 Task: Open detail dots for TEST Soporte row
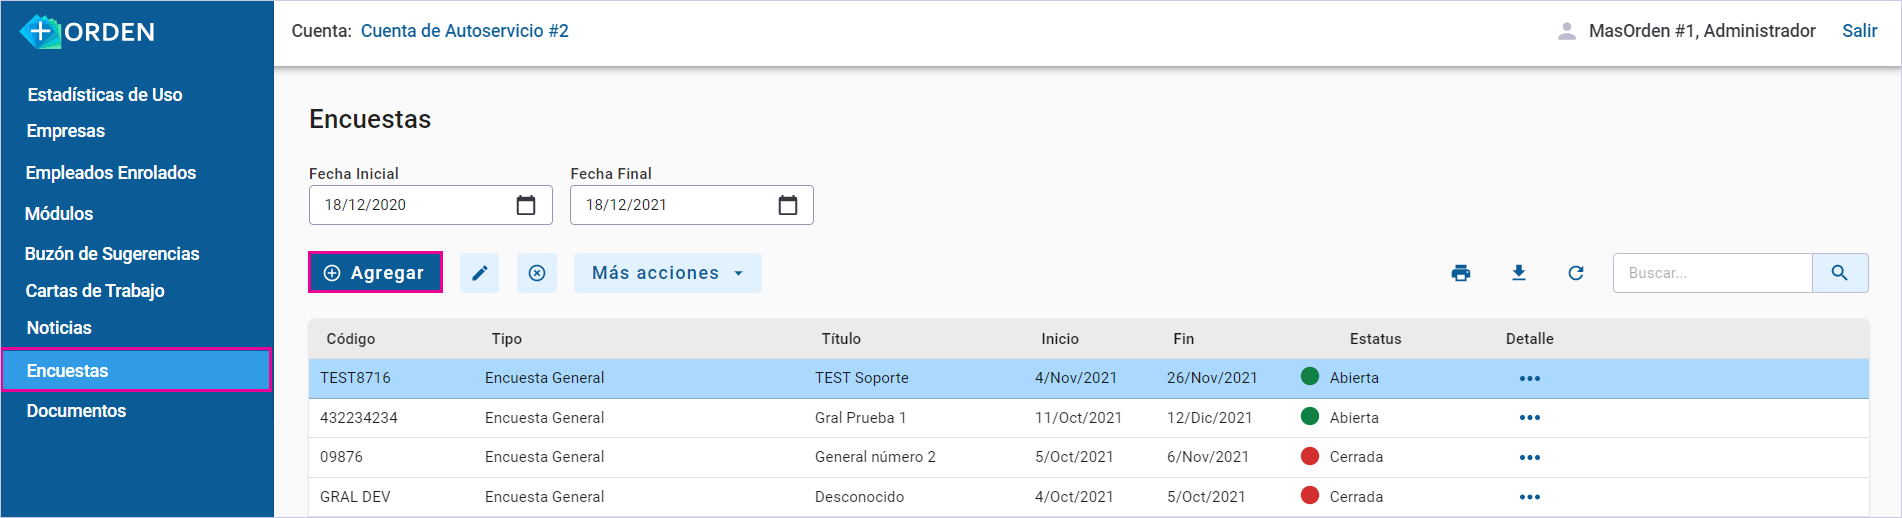pyautogui.click(x=1529, y=379)
